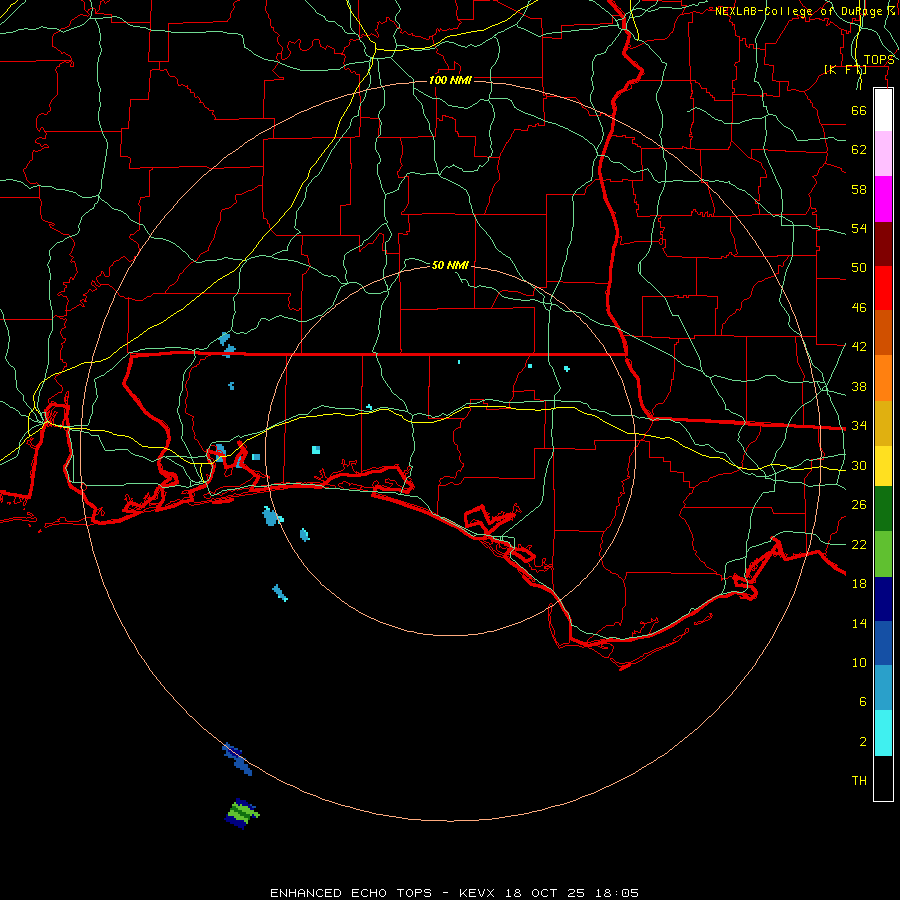
Task: Click the dark maroon legend swatch
Action: coord(883,244)
